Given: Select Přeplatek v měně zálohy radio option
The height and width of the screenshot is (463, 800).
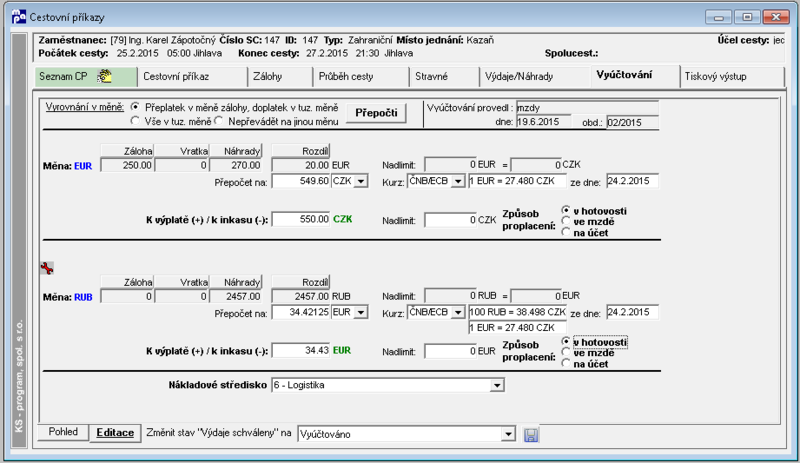Looking at the screenshot, I should click(135, 107).
